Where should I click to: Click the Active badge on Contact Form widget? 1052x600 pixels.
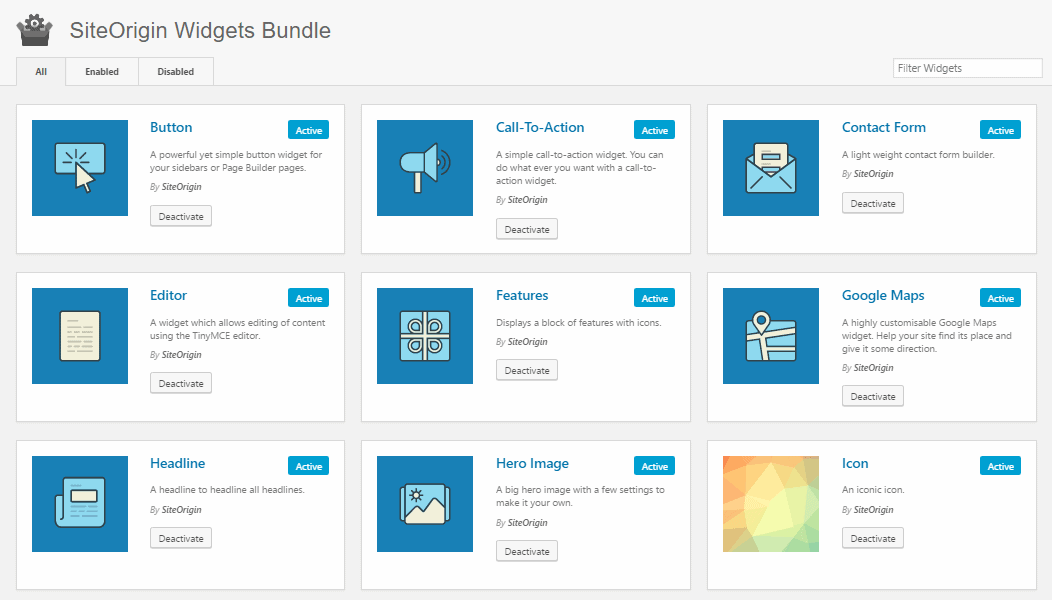click(x=1000, y=130)
